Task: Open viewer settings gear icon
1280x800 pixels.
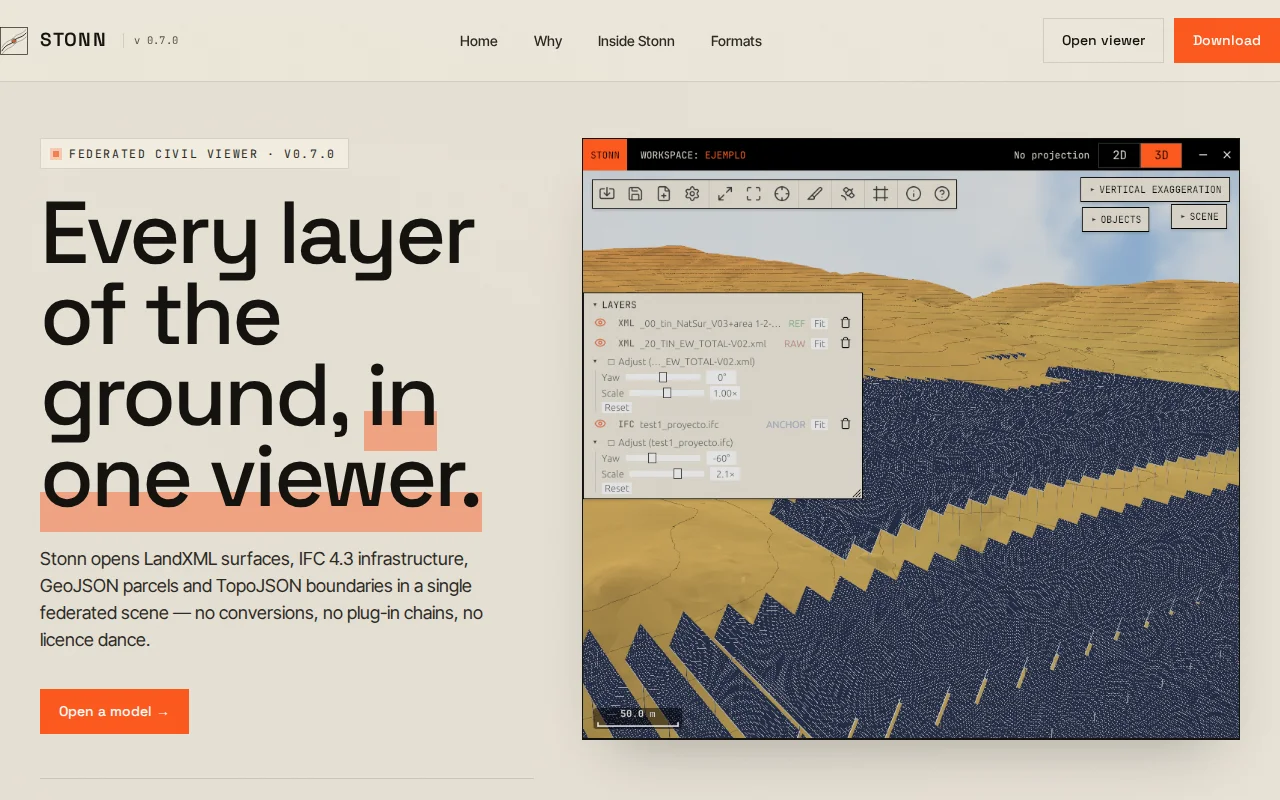Action: pos(692,194)
